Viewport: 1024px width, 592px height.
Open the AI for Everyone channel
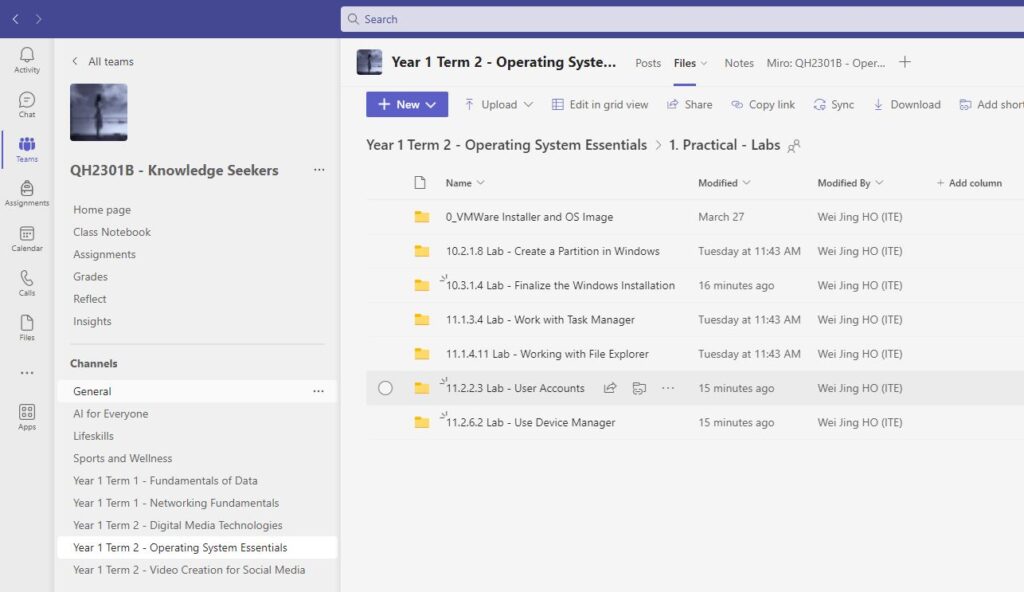pyautogui.click(x=111, y=414)
